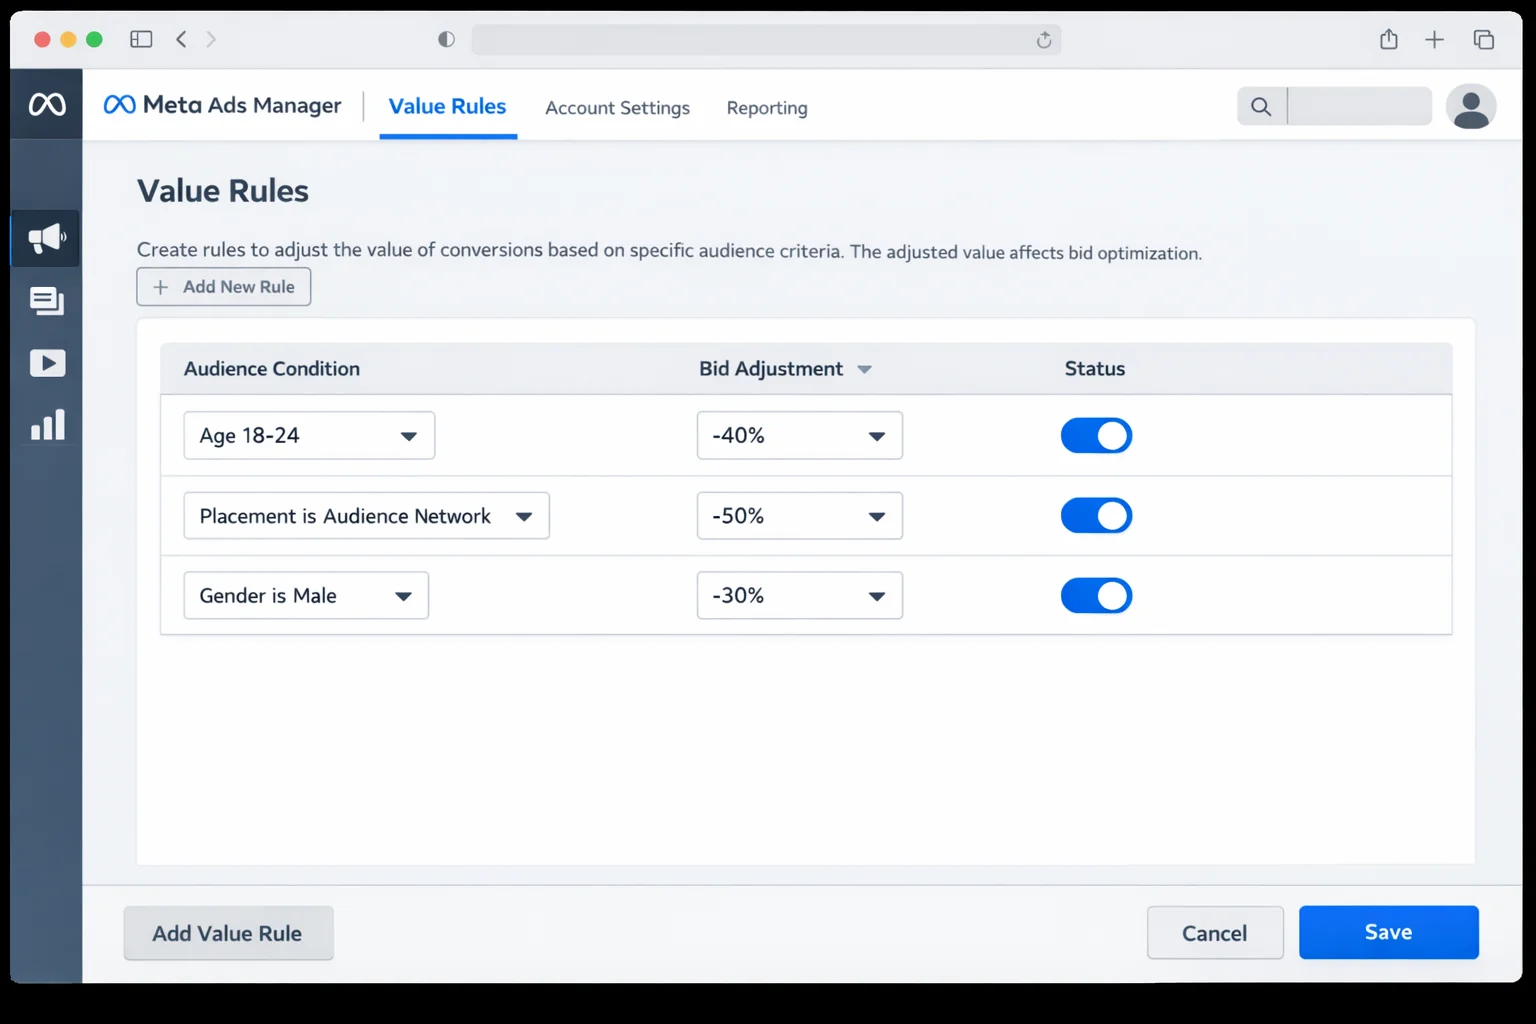Click the browser share icon
The image size is (1536, 1024).
(x=1388, y=39)
